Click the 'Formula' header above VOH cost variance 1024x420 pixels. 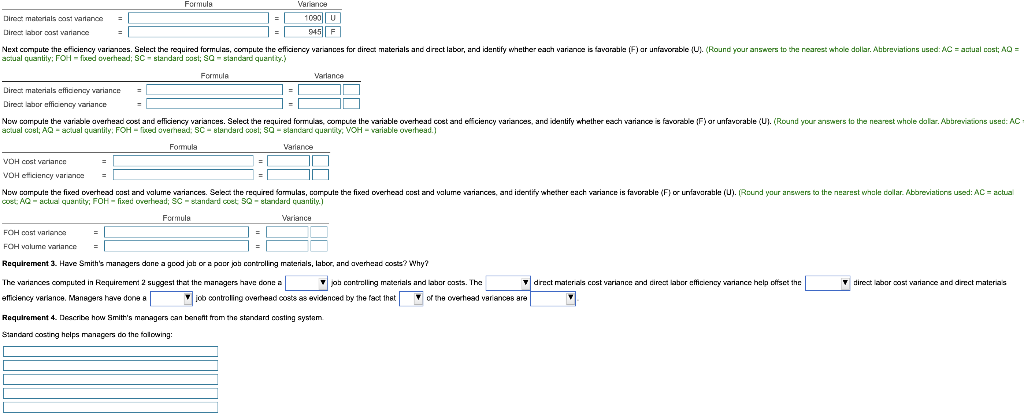[x=184, y=147]
